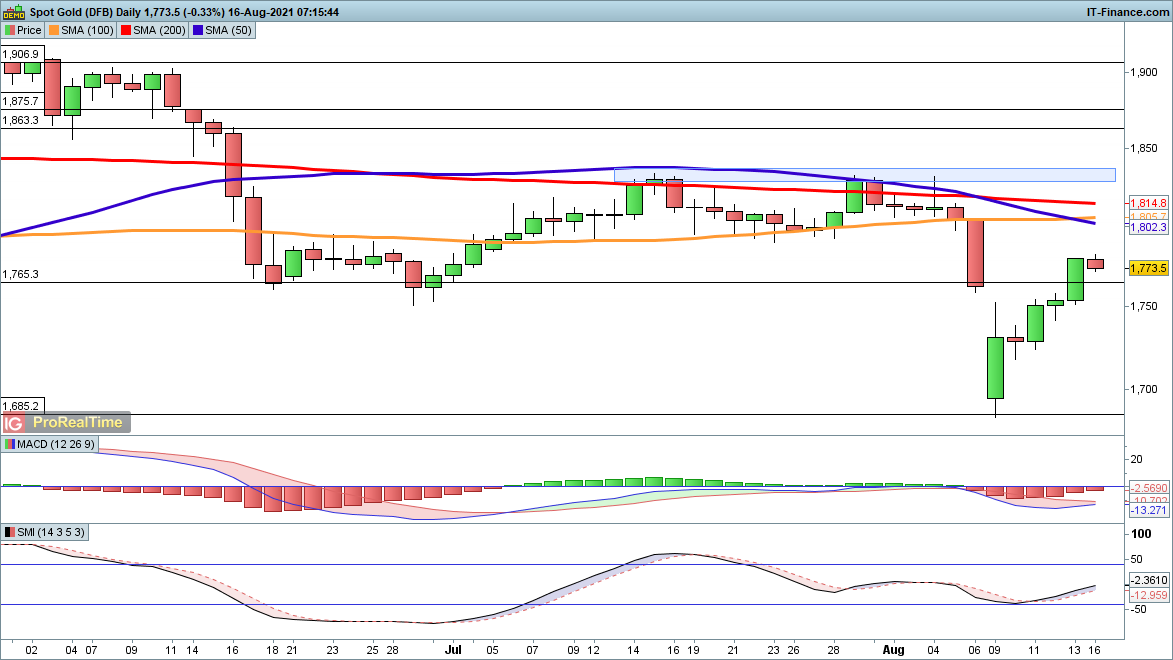Click the blue shaded resistance zone rectangle
This screenshot has width=1173, height=660.
[864, 175]
